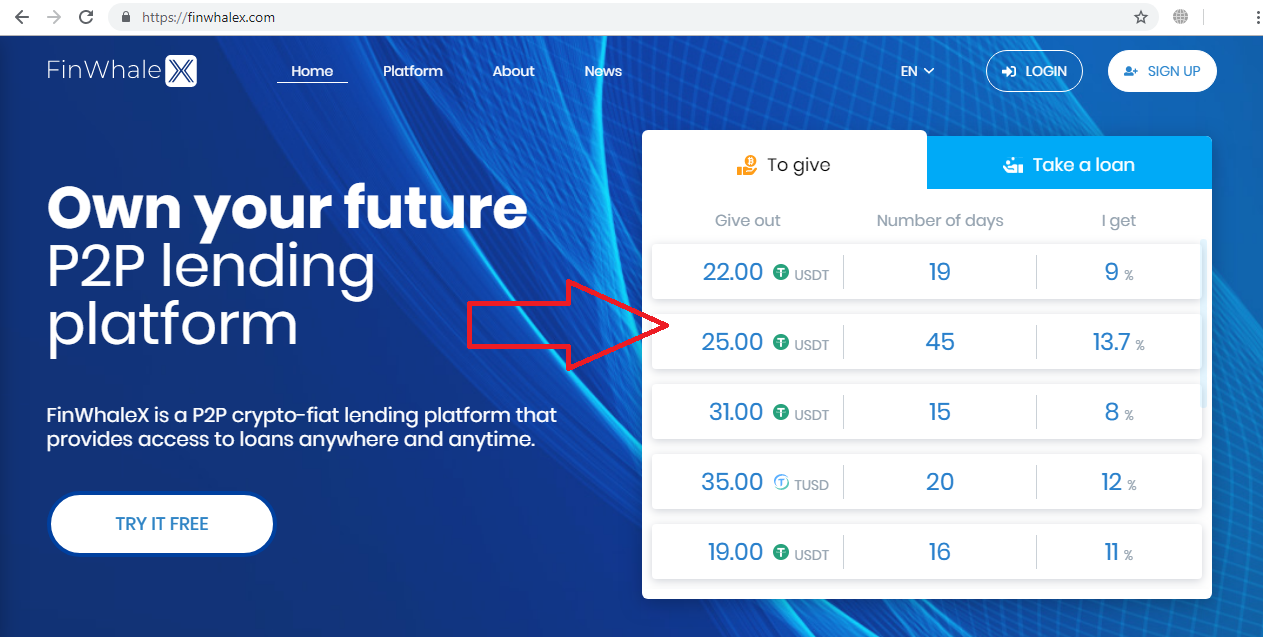
Task: Go to the Home menu item
Action: coord(312,71)
